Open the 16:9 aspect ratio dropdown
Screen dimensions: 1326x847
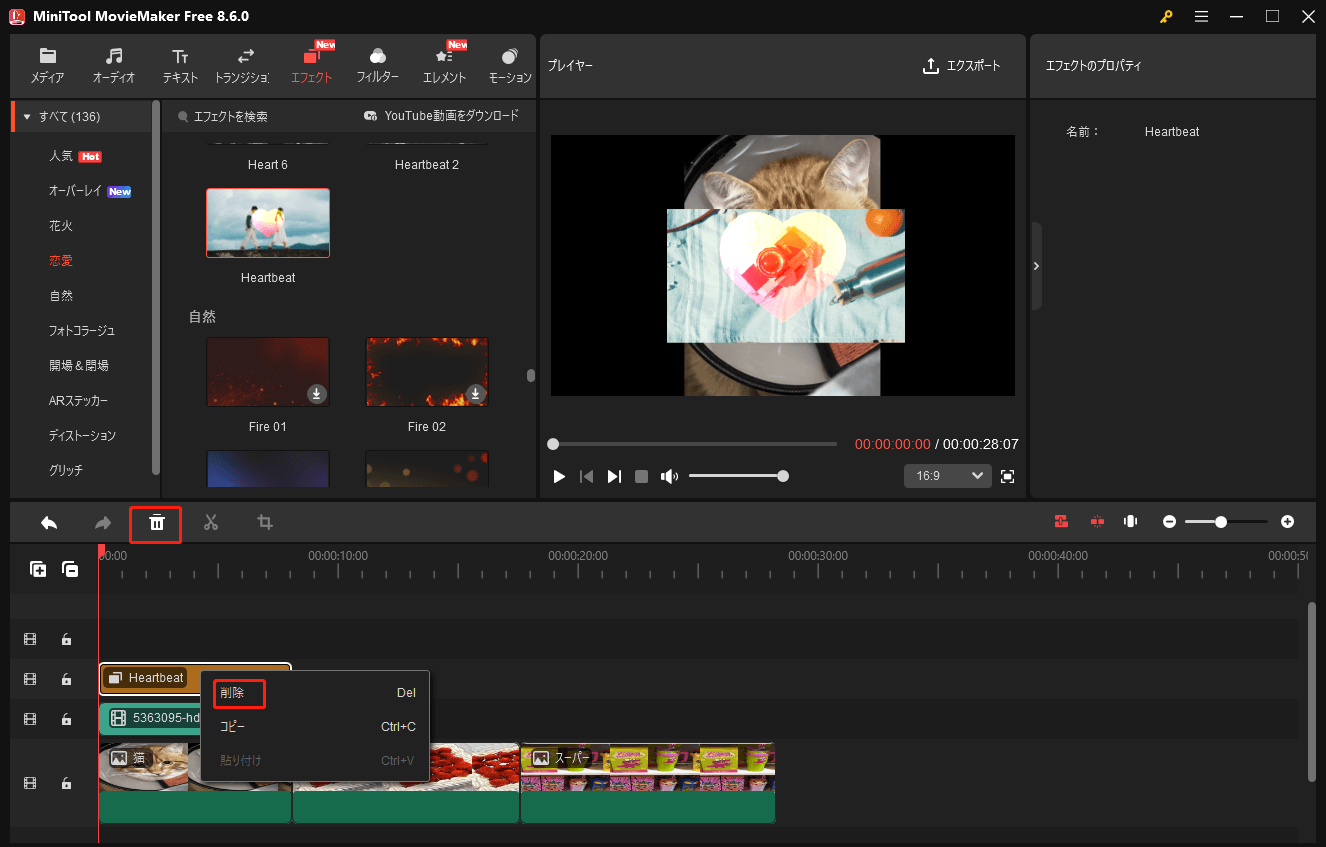pos(946,475)
